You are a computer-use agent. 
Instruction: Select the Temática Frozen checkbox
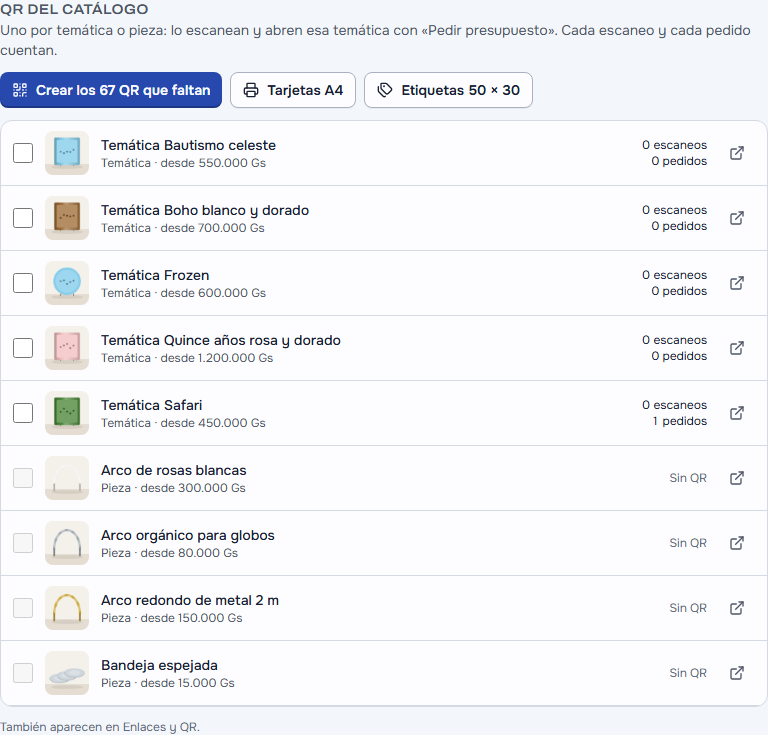[x=23, y=283]
